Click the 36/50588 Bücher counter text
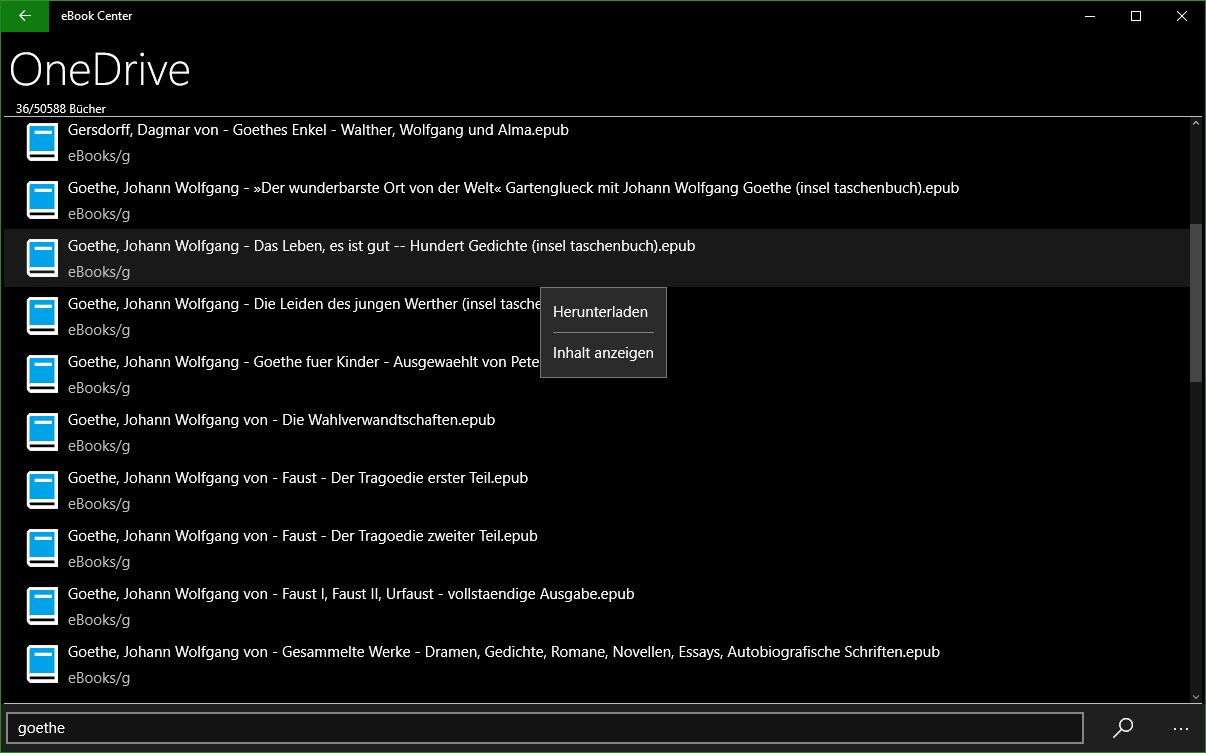The height and width of the screenshot is (753, 1206). click(61, 108)
